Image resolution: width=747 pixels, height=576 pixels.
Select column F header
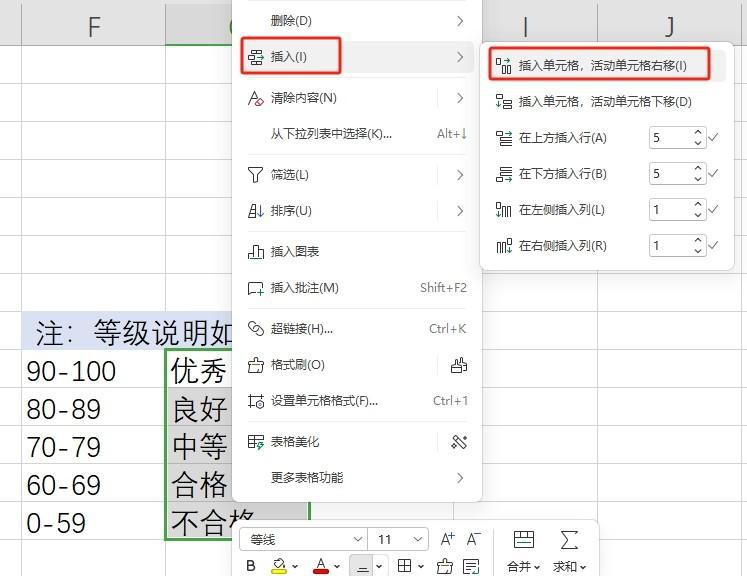pos(94,26)
